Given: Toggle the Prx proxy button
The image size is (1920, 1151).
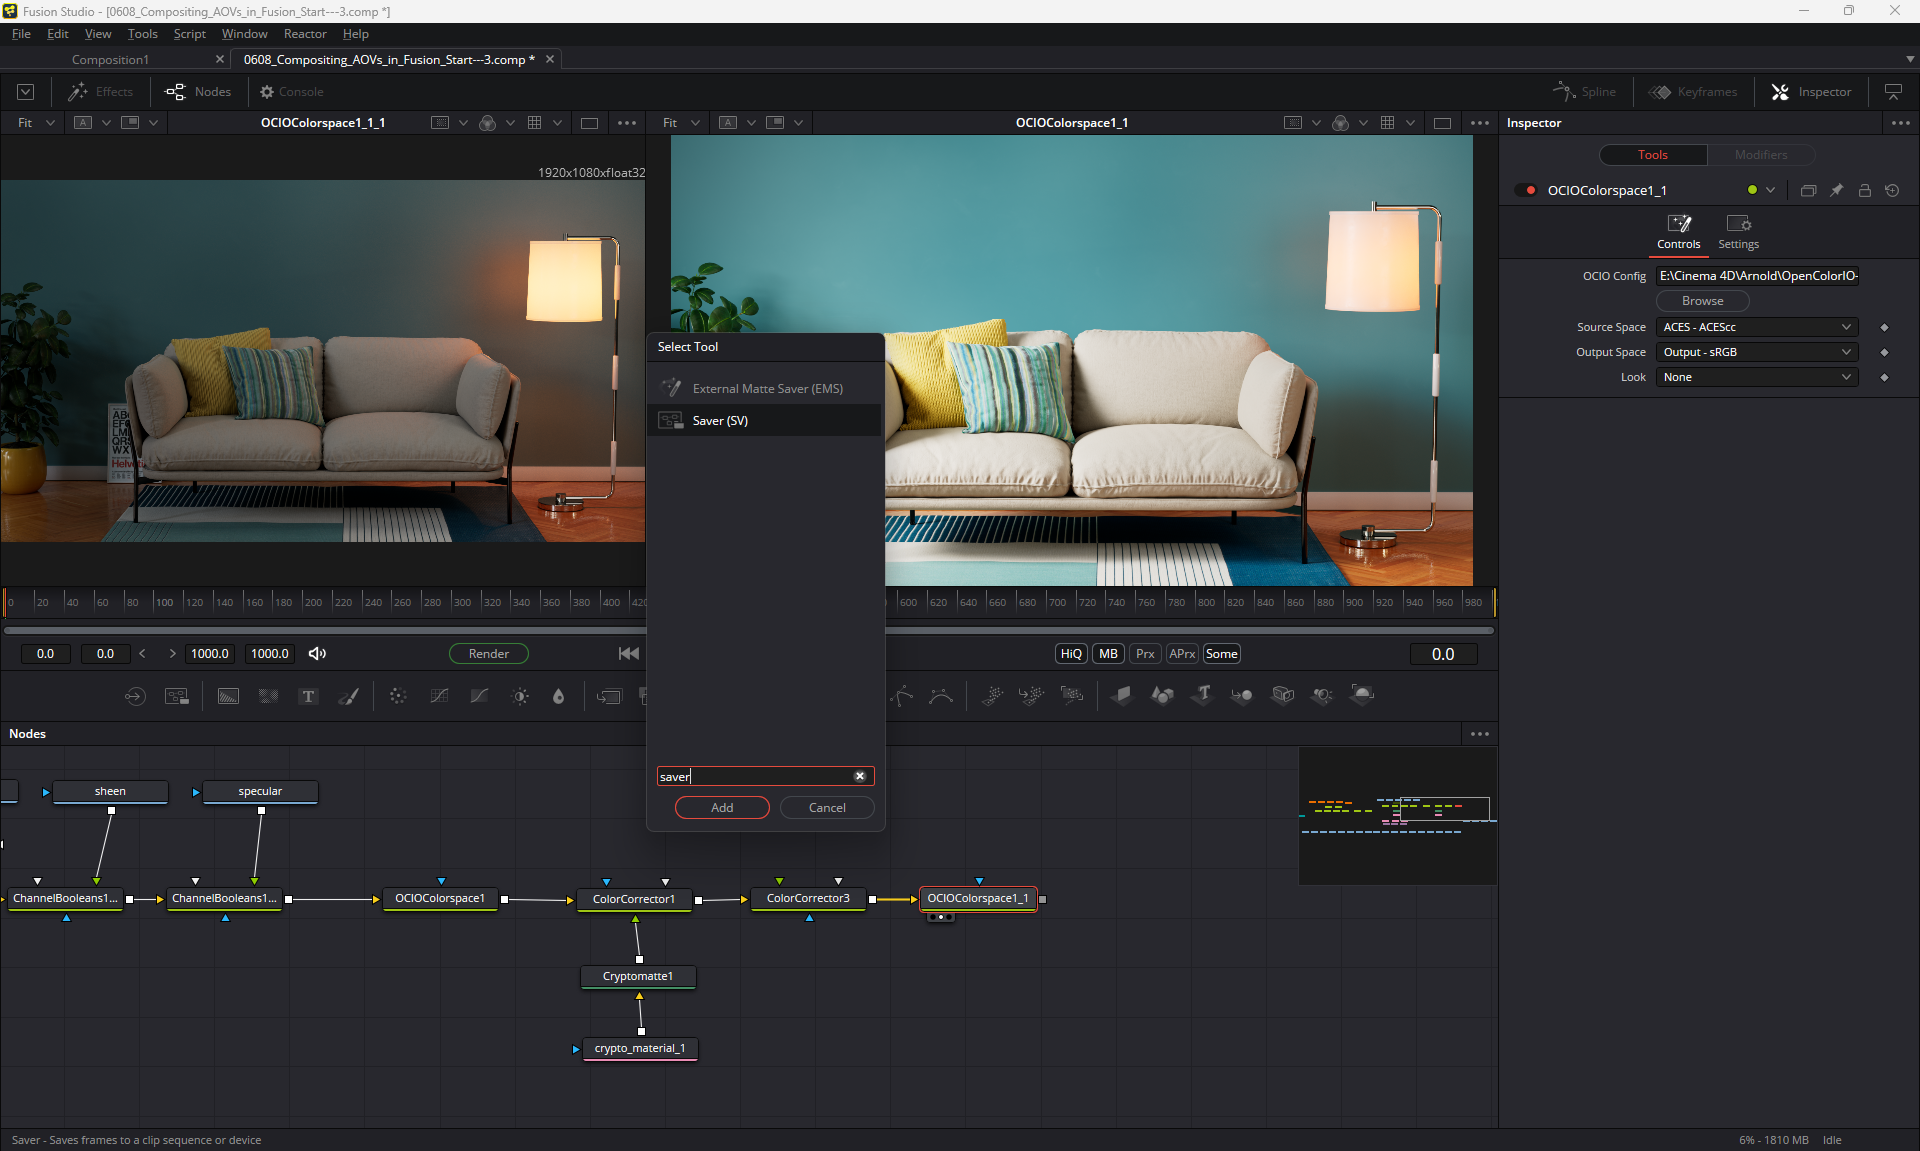Looking at the screenshot, I should (x=1145, y=653).
